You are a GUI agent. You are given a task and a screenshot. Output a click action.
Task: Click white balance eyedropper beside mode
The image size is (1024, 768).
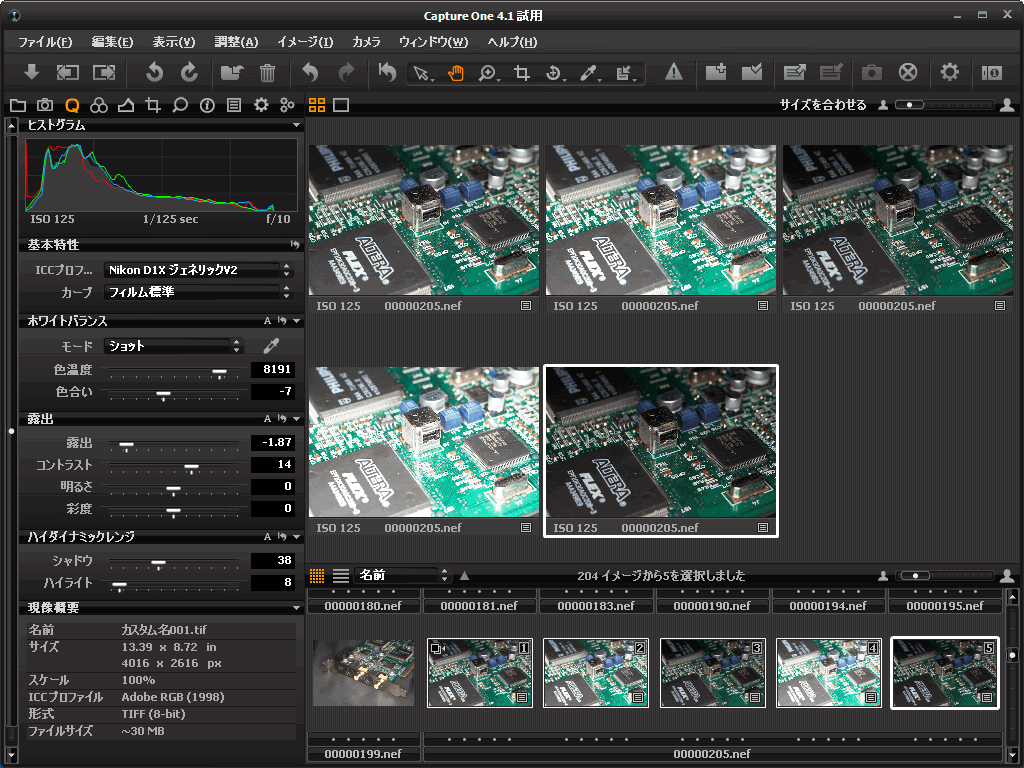(271, 345)
